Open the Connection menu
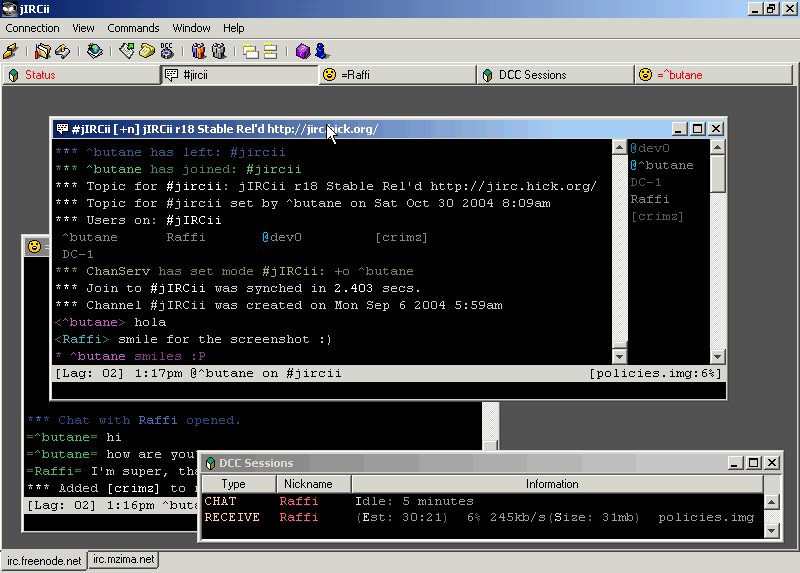 [32, 28]
